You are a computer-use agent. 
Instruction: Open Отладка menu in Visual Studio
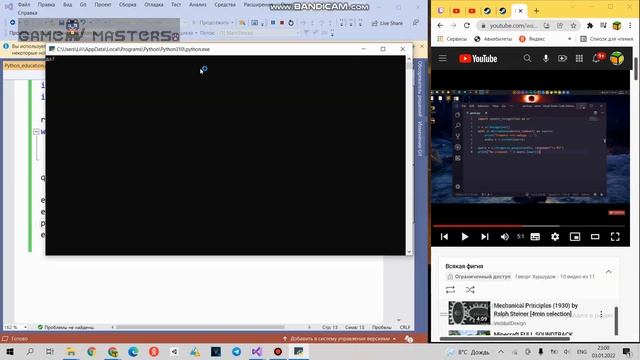(x=153, y=4)
